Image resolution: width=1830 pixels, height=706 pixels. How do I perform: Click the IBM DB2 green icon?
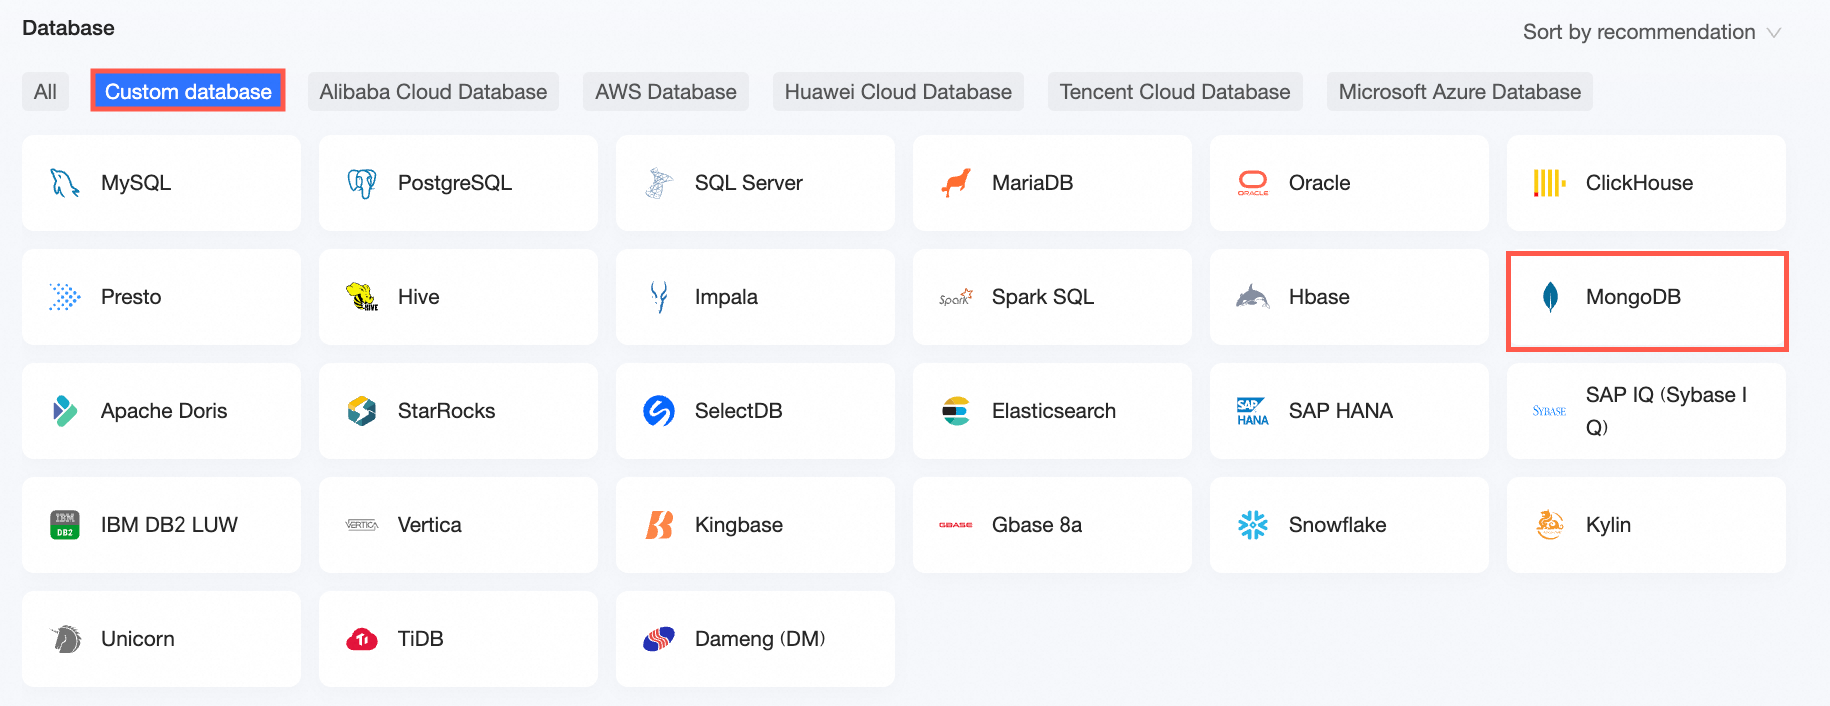[x=65, y=525]
